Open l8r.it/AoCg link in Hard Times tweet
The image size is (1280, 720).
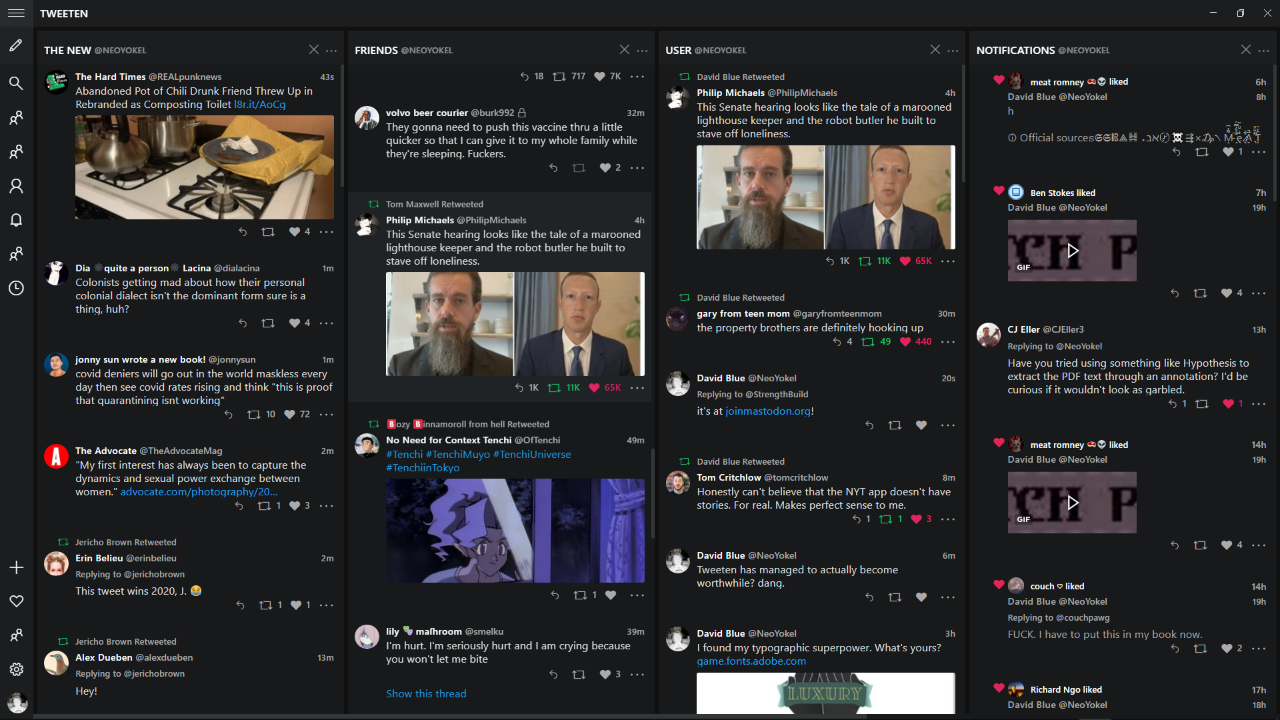click(x=259, y=104)
